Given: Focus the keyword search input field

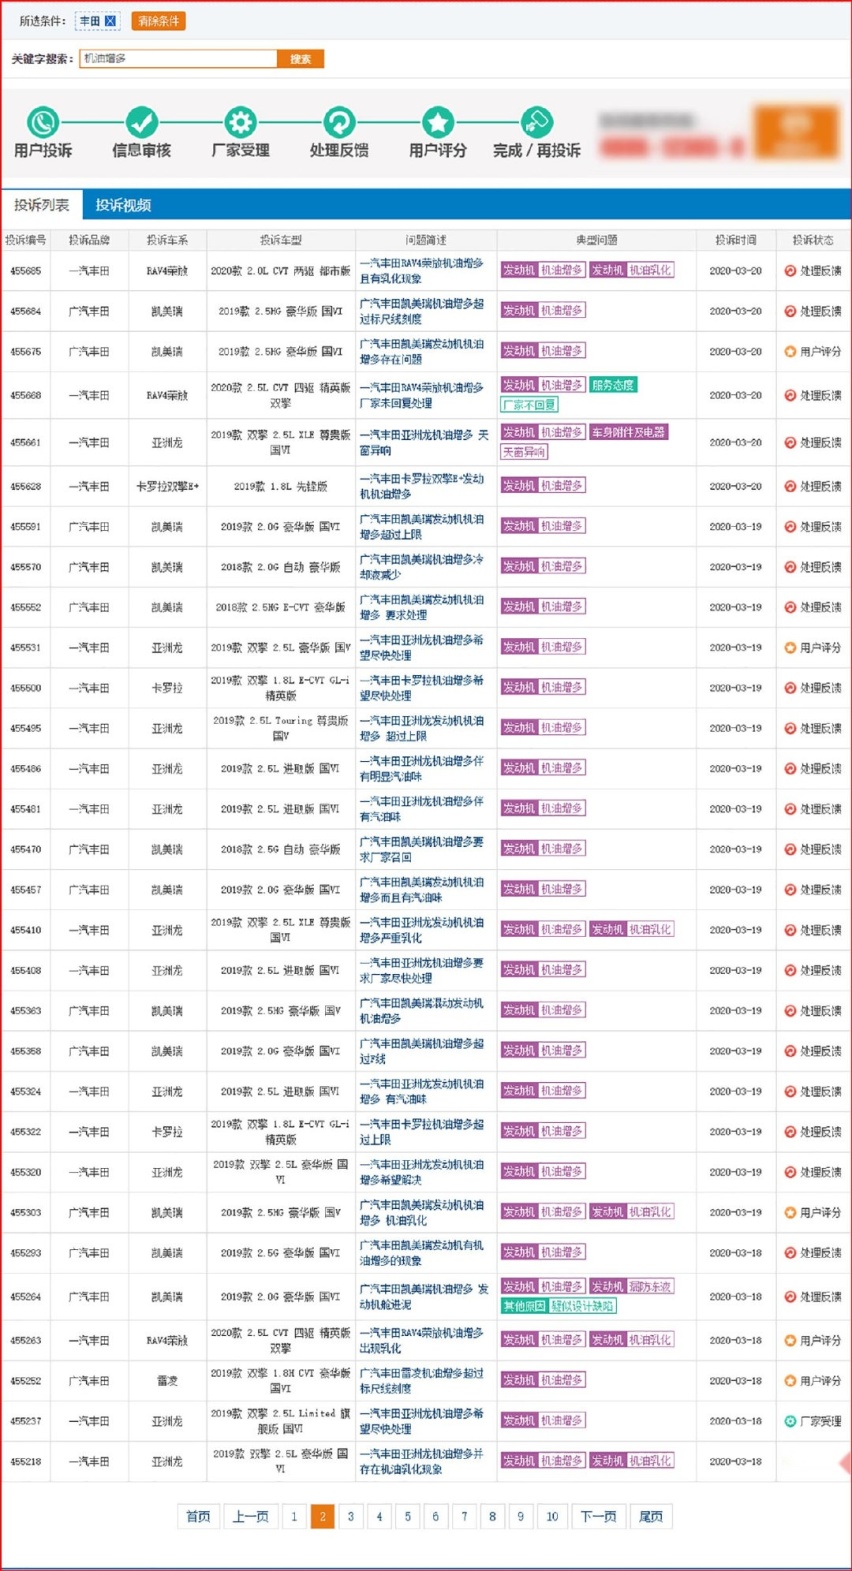Looking at the screenshot, I should point(178,59).
